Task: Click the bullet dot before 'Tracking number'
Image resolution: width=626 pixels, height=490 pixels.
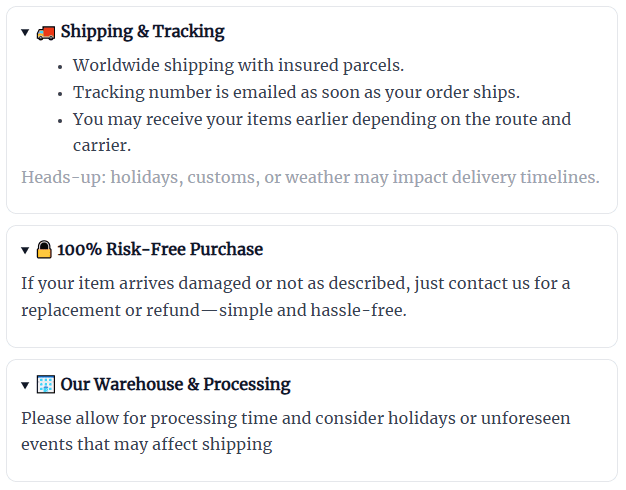Action: point(60,93)
